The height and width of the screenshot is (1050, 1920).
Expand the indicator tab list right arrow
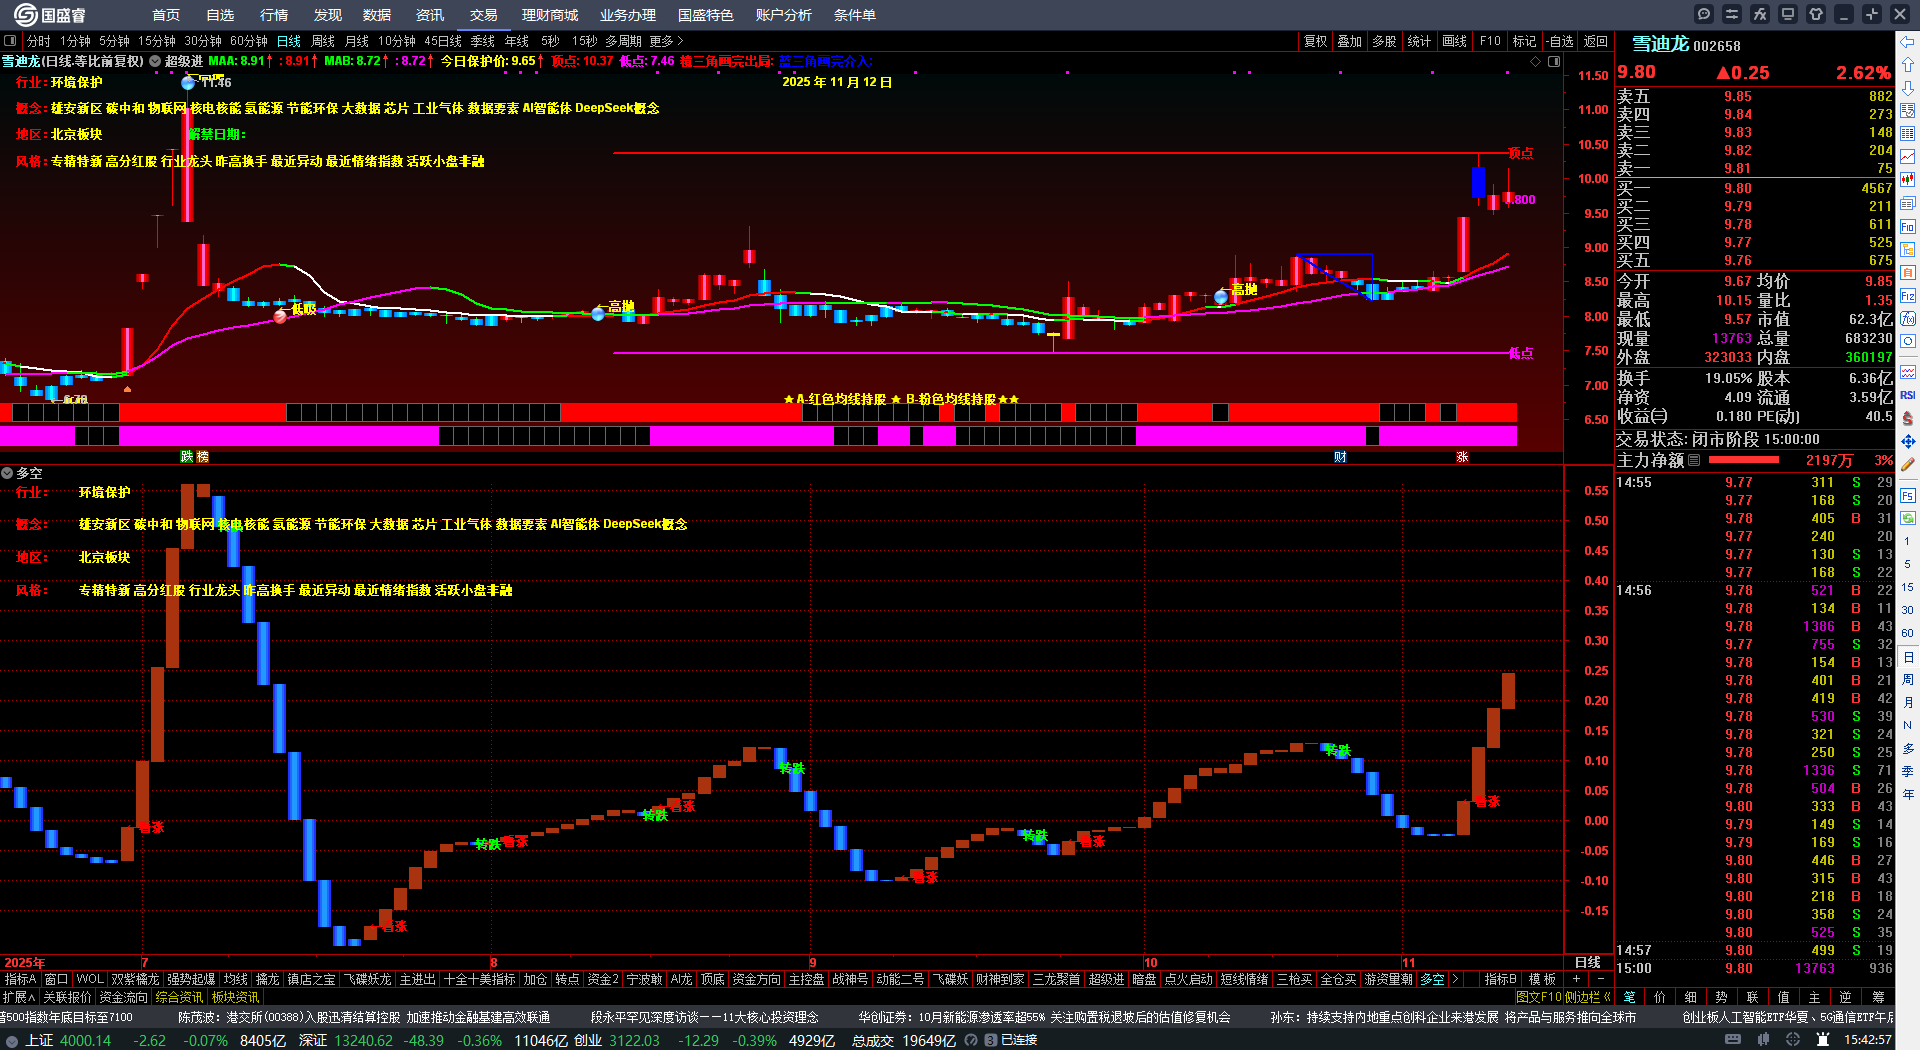tap(1455, 979)
